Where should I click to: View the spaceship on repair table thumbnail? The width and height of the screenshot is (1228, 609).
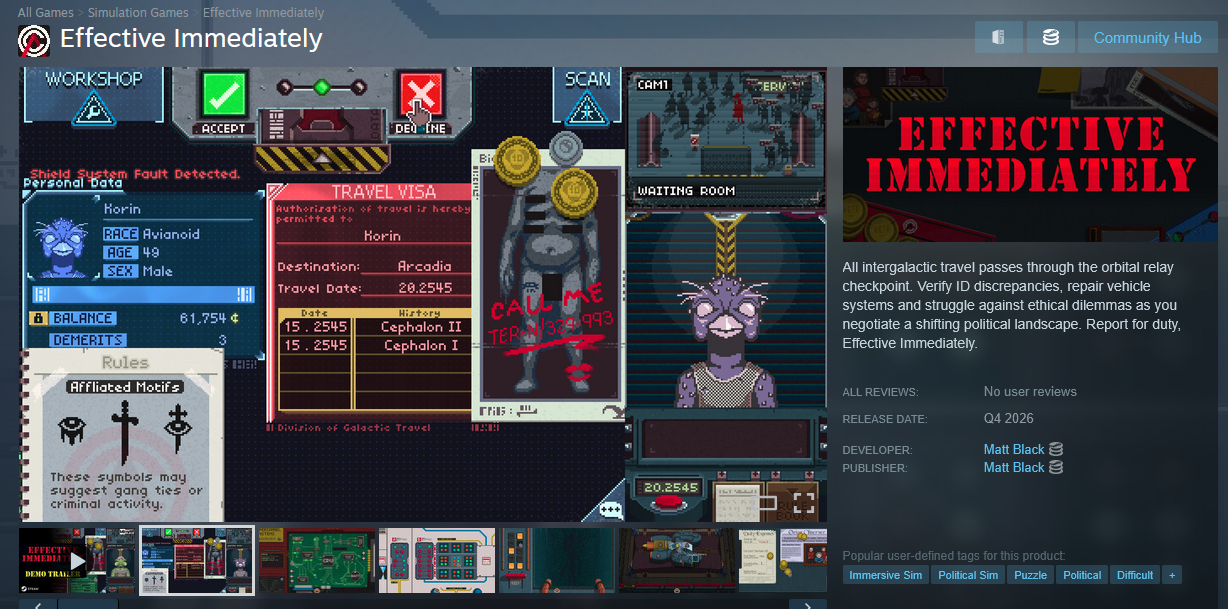[x=677, y=561]
